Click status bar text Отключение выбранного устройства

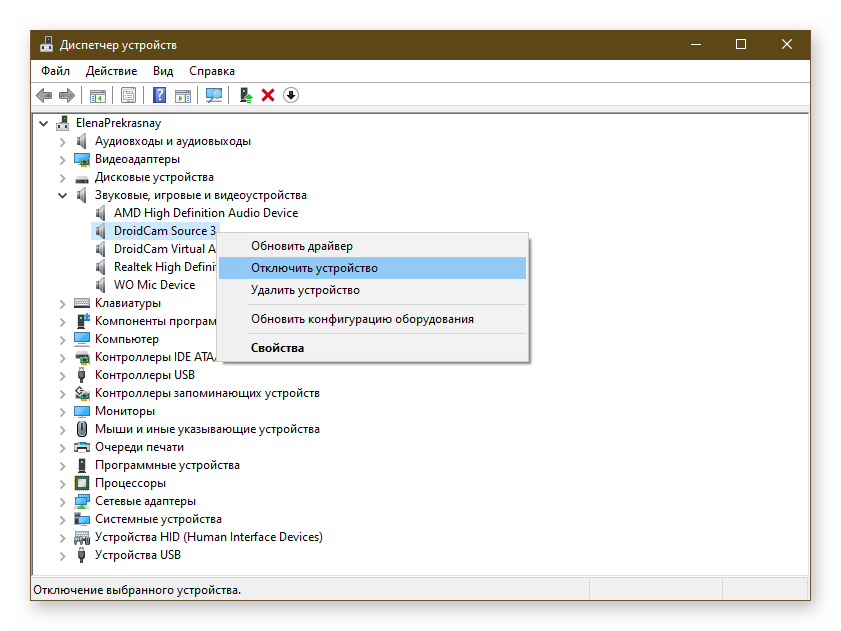coord(137,590)
